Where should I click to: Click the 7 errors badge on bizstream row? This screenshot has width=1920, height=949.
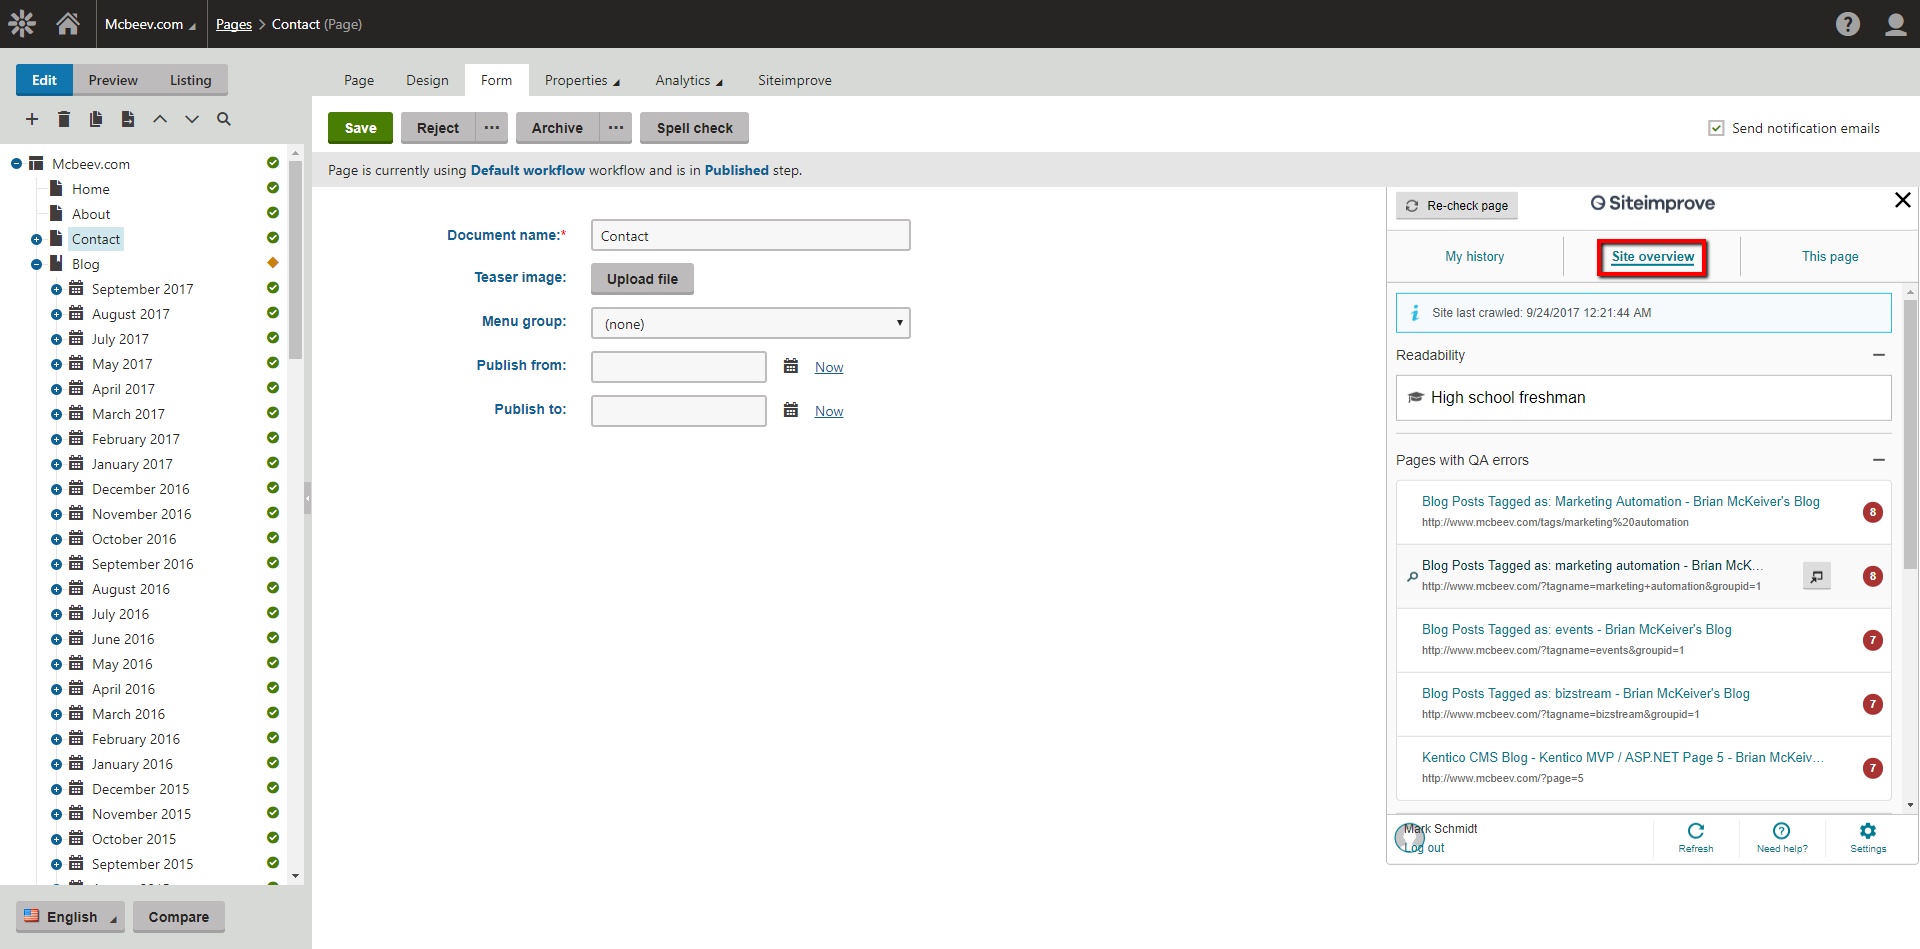click(1873, 704)
